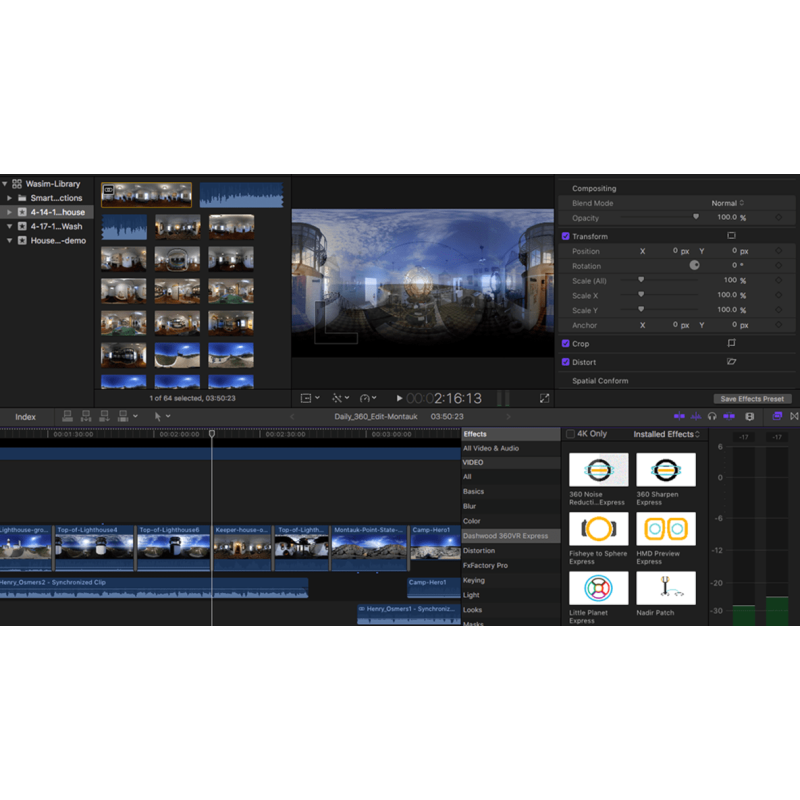Open the Effects browser icon

[x=777, y=416]
